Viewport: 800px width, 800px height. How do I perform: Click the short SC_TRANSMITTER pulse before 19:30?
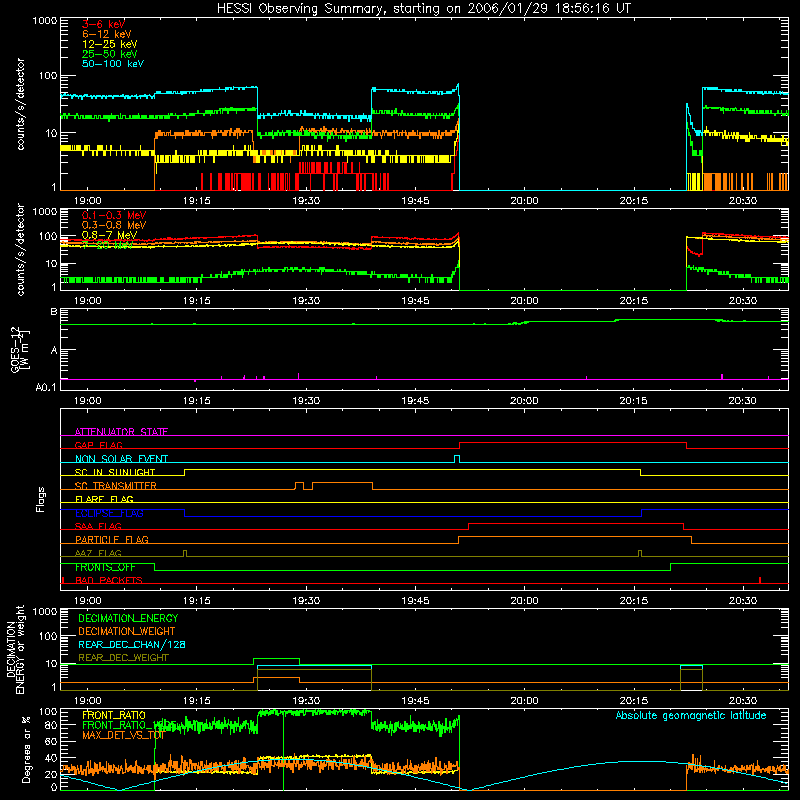(x=299, y=485)
